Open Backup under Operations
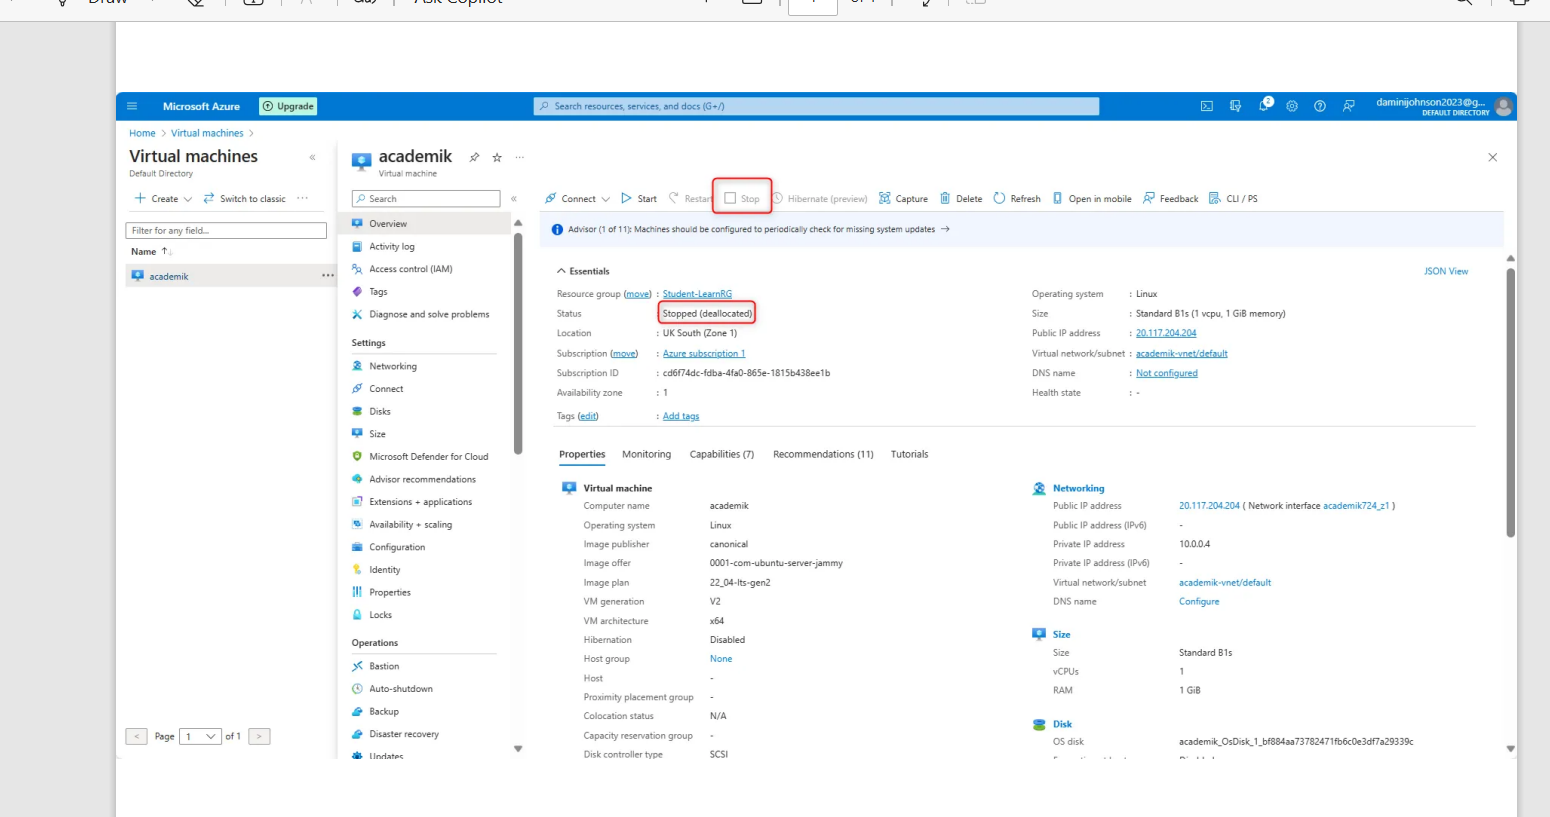 pyautogui.click(x=384, y=712)
